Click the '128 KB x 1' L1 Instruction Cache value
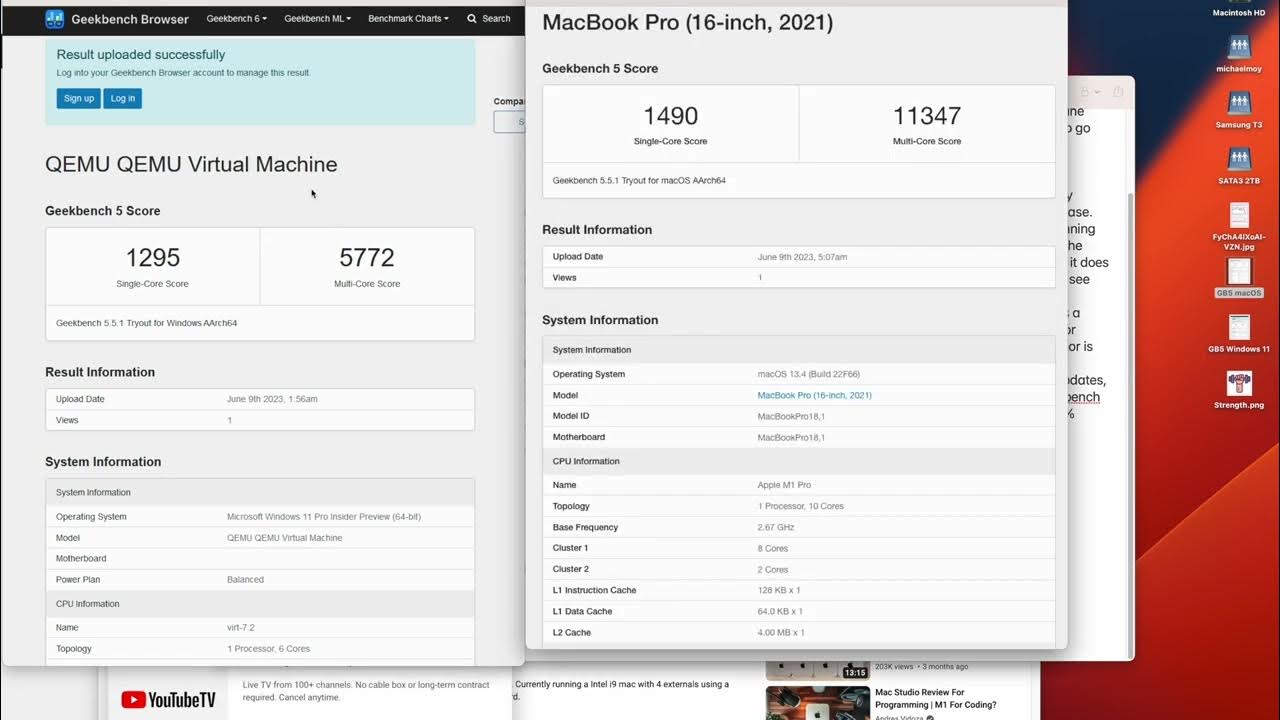 point(779,590)
